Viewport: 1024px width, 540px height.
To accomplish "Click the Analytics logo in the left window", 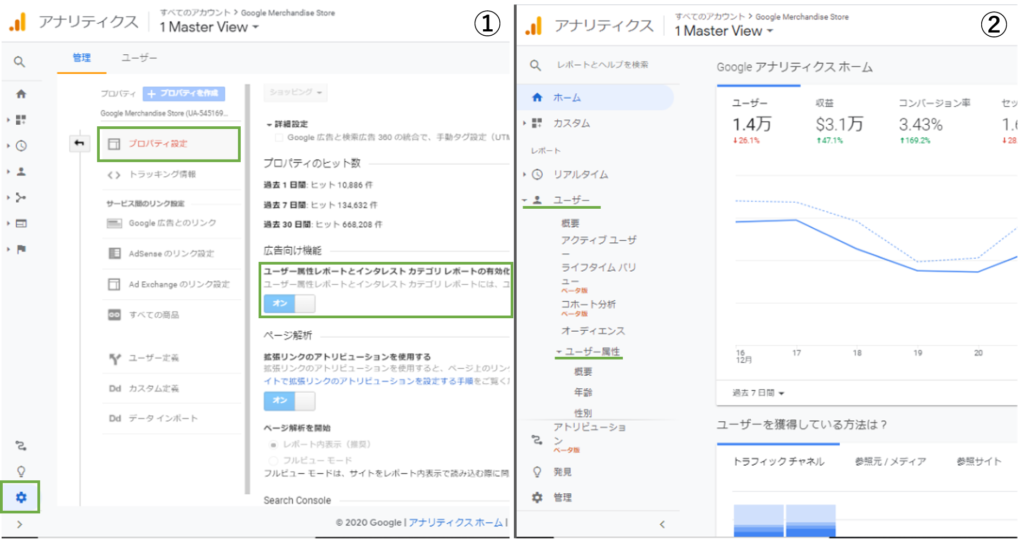I will [18, 22].
